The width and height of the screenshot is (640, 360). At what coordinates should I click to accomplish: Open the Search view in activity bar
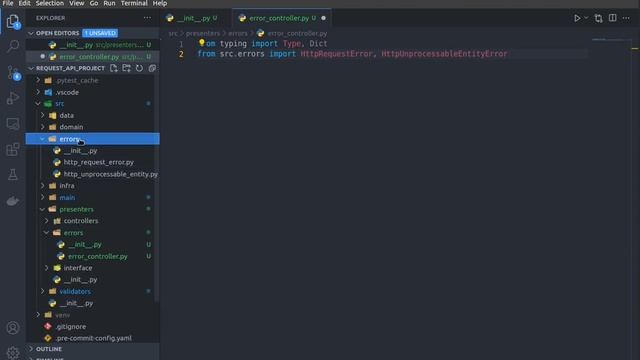click(13, 46)
